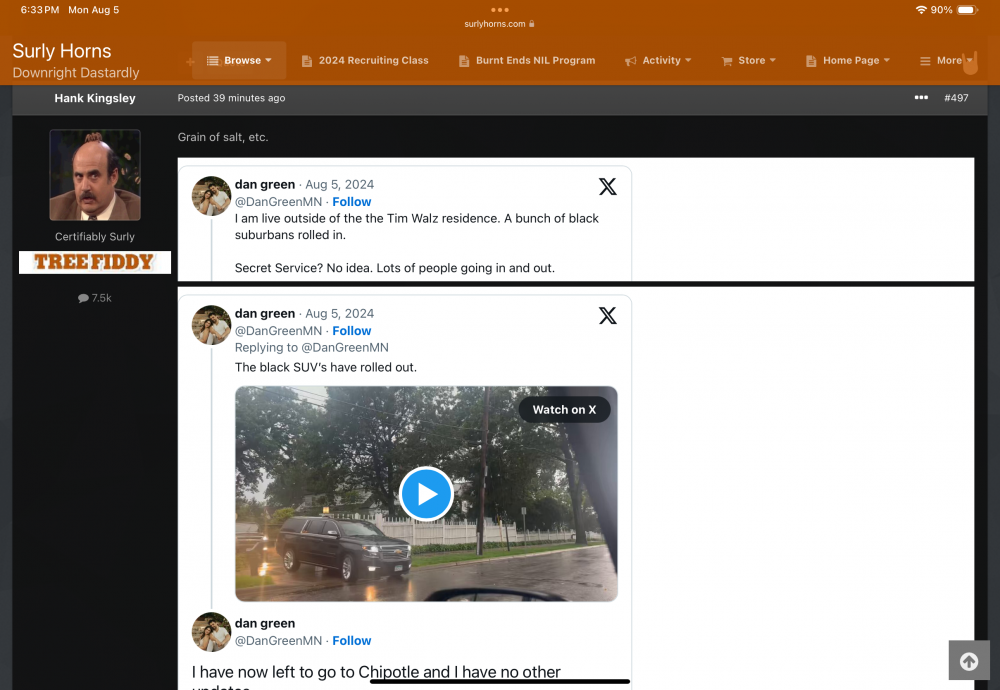Open the Home Page menu
This screenshot has width=1000, height=690.
(849, 61)
